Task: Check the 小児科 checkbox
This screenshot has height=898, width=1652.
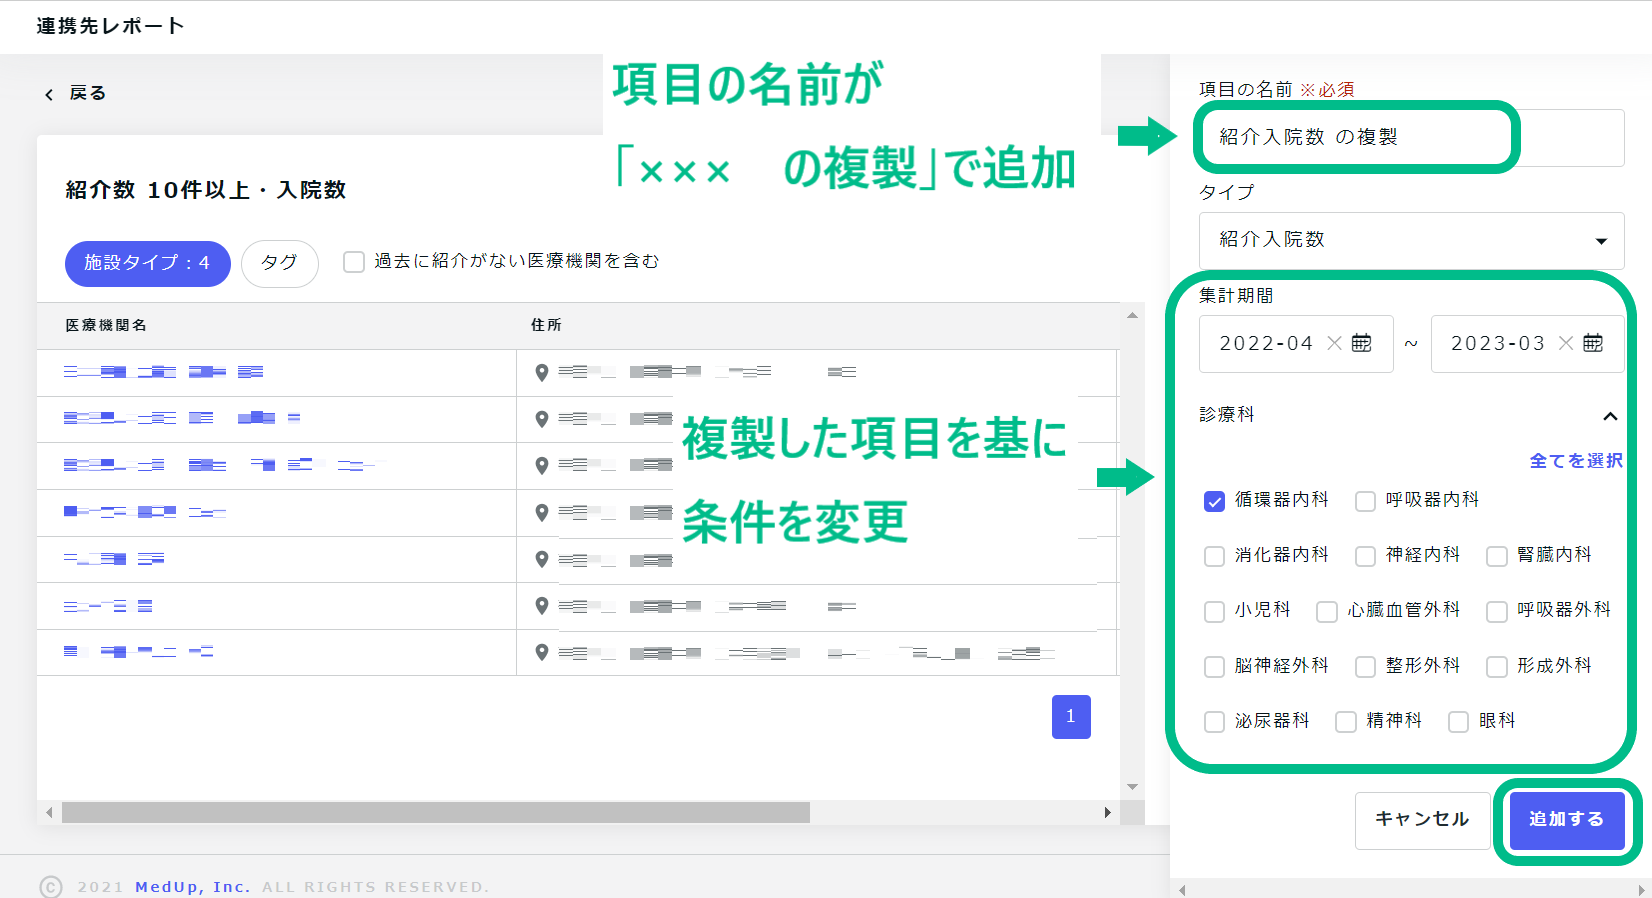Action: [1214, 611]
